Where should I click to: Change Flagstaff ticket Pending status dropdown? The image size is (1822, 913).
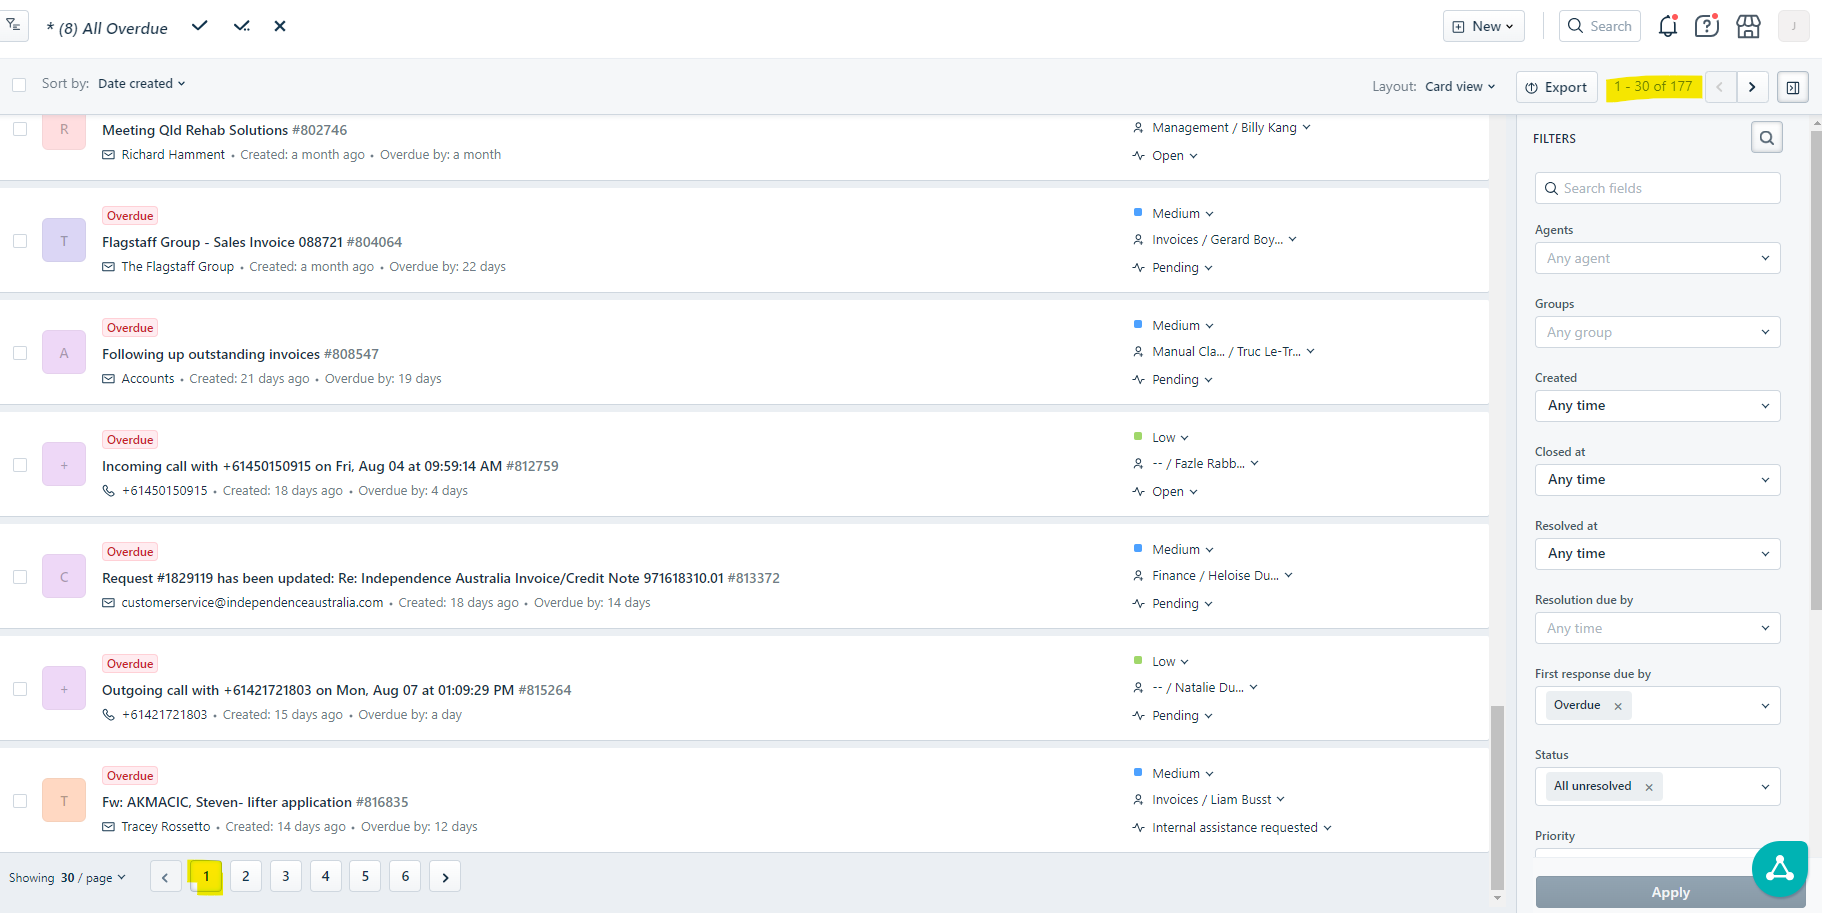pyautogui.click(x=1182, y=268)
